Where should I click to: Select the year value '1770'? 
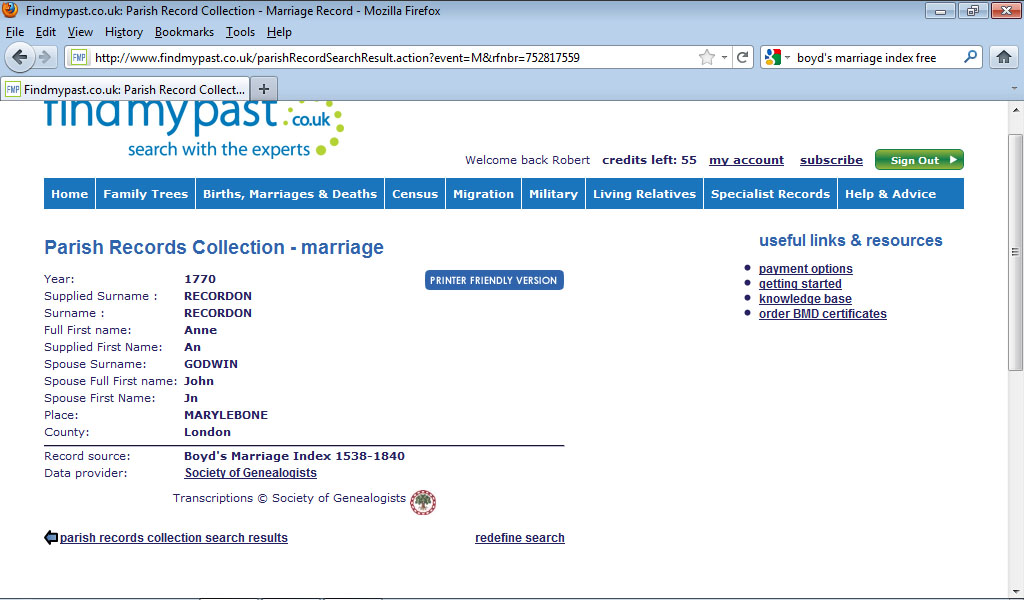[200, 279]
